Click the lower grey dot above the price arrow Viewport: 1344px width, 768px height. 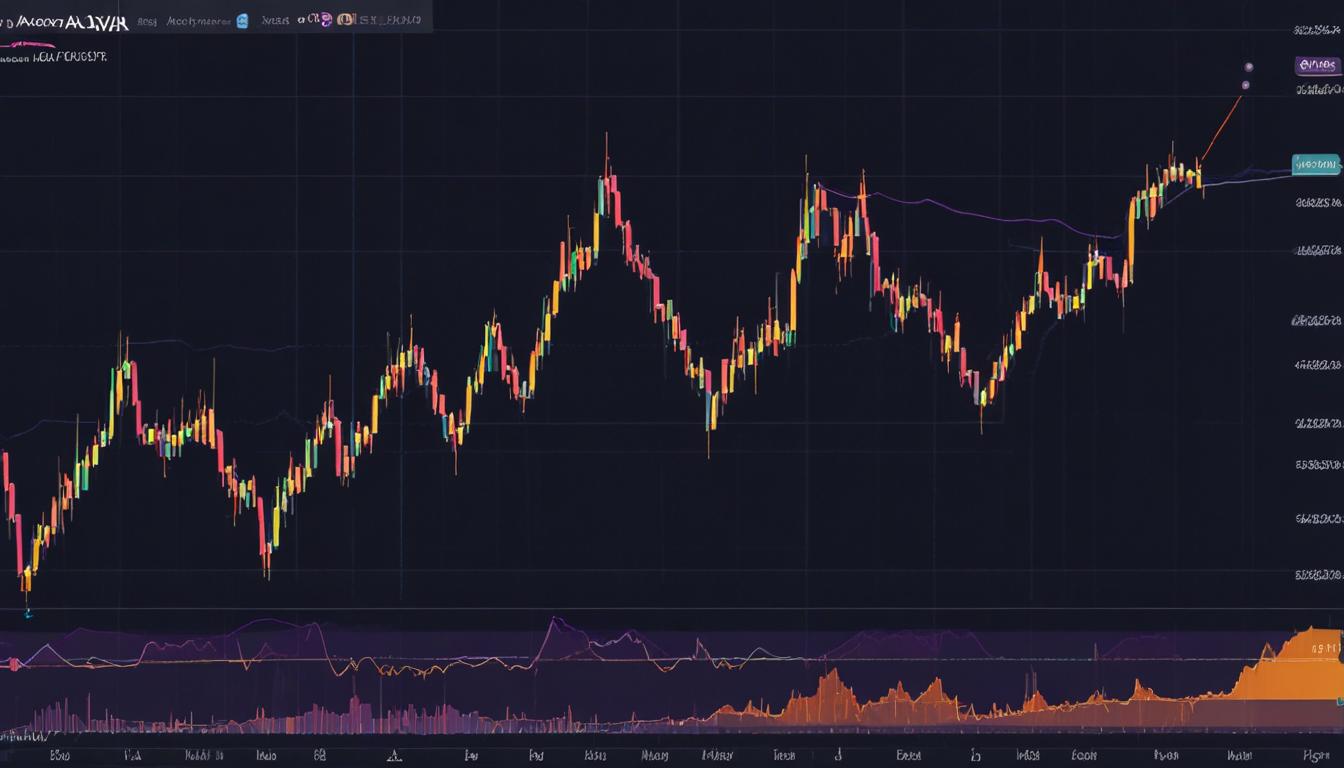(x=1246, y=84)
